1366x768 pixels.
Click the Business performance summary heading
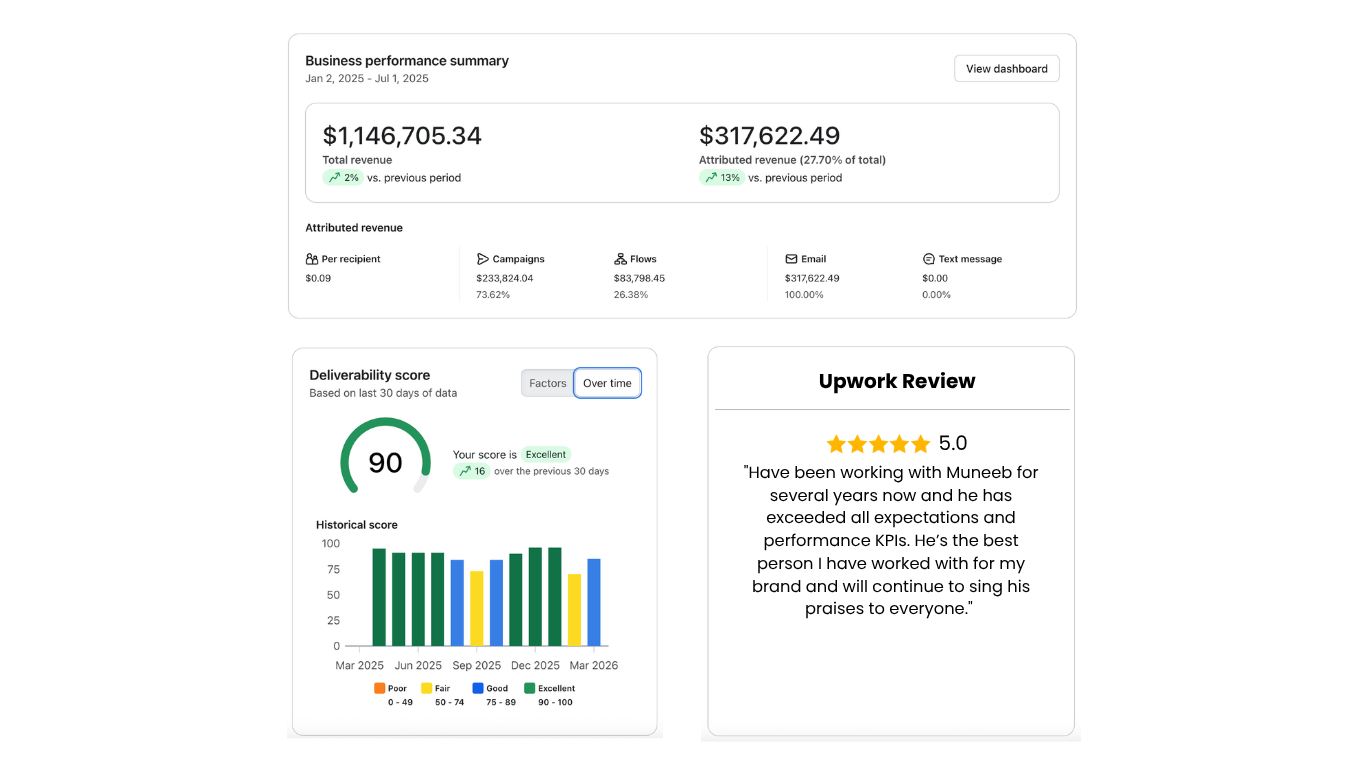(x=407, y=61)
